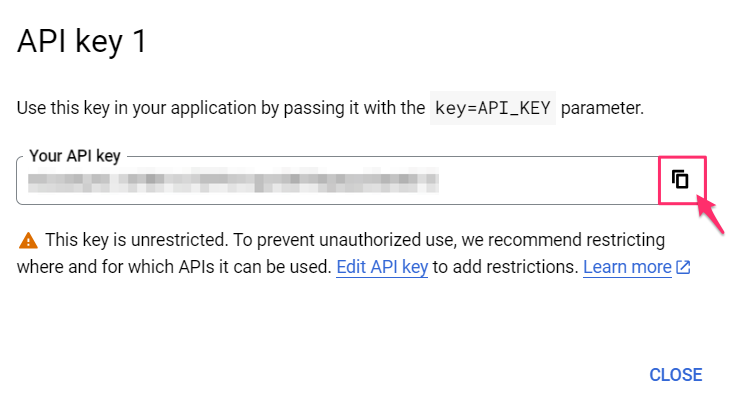Click the orange warning triangle icon
Viewport: 730px width, 403px height.
pos(28,240)
